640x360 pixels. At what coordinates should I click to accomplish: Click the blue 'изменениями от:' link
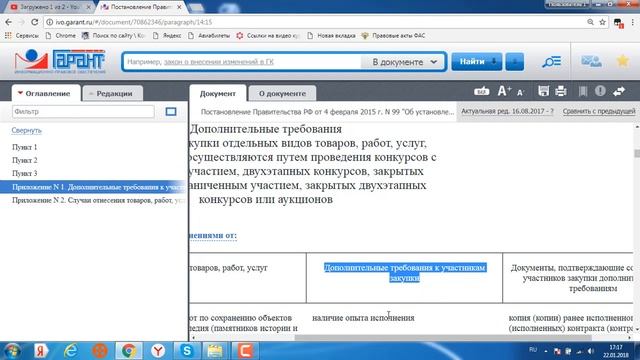coord(213,235)
